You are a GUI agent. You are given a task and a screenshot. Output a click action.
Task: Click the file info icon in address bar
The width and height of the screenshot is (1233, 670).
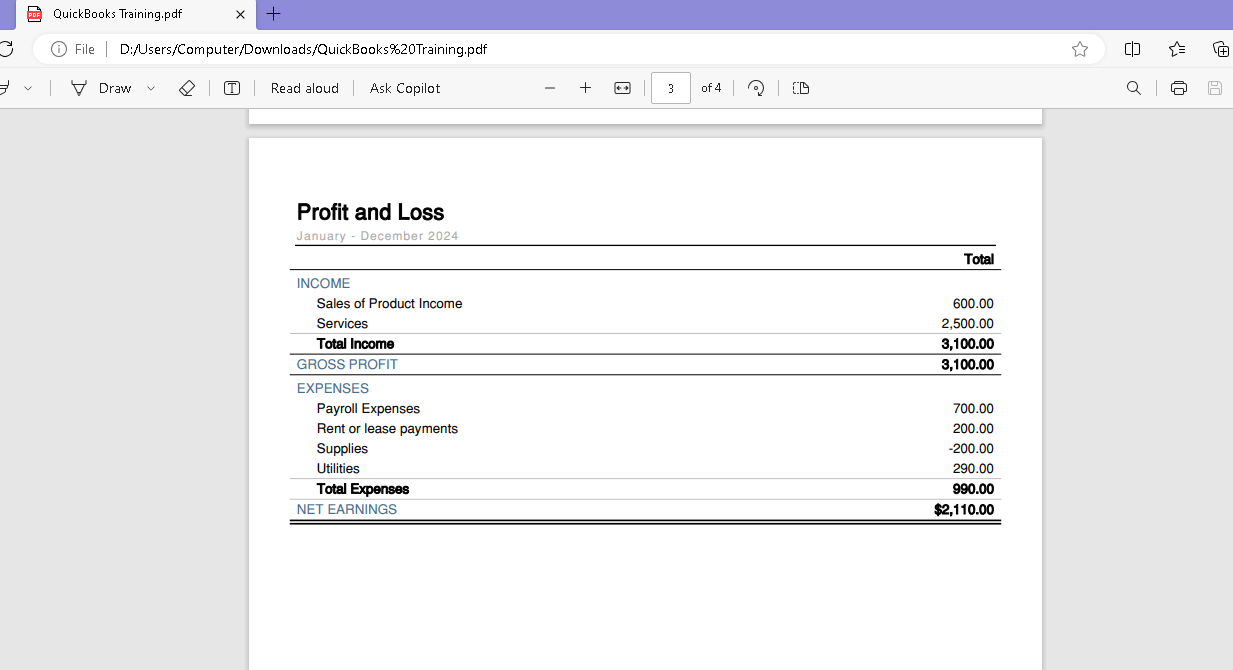click(x=59, y=49)
